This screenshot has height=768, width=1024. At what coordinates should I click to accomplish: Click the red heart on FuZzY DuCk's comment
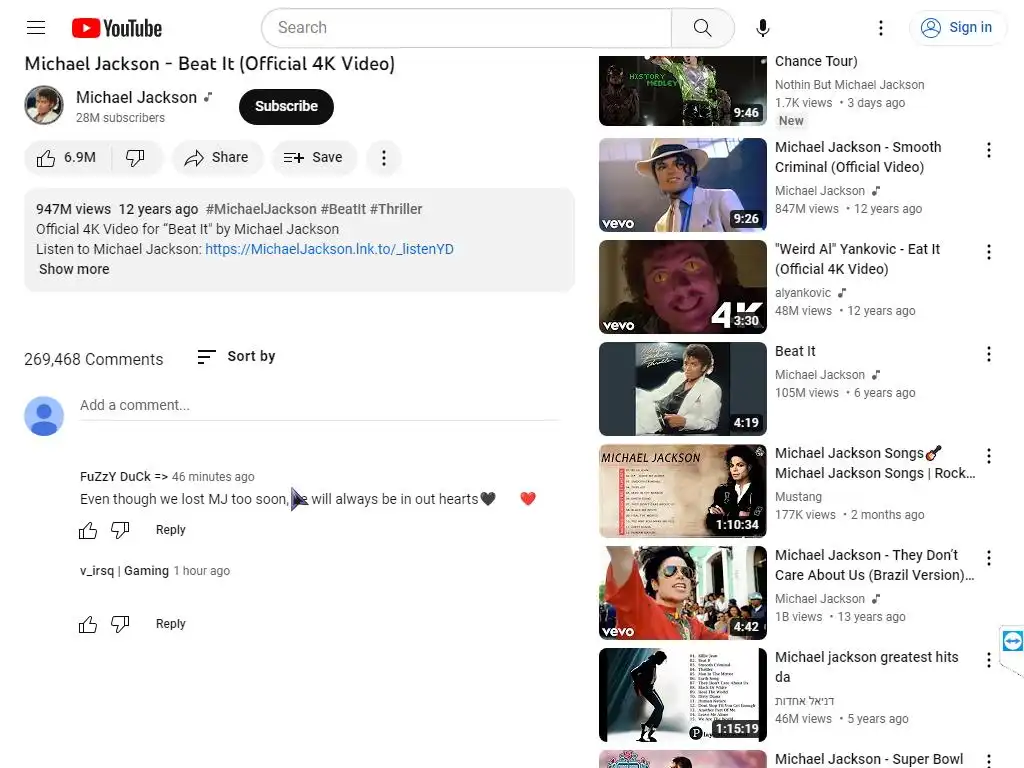[528, 499]
